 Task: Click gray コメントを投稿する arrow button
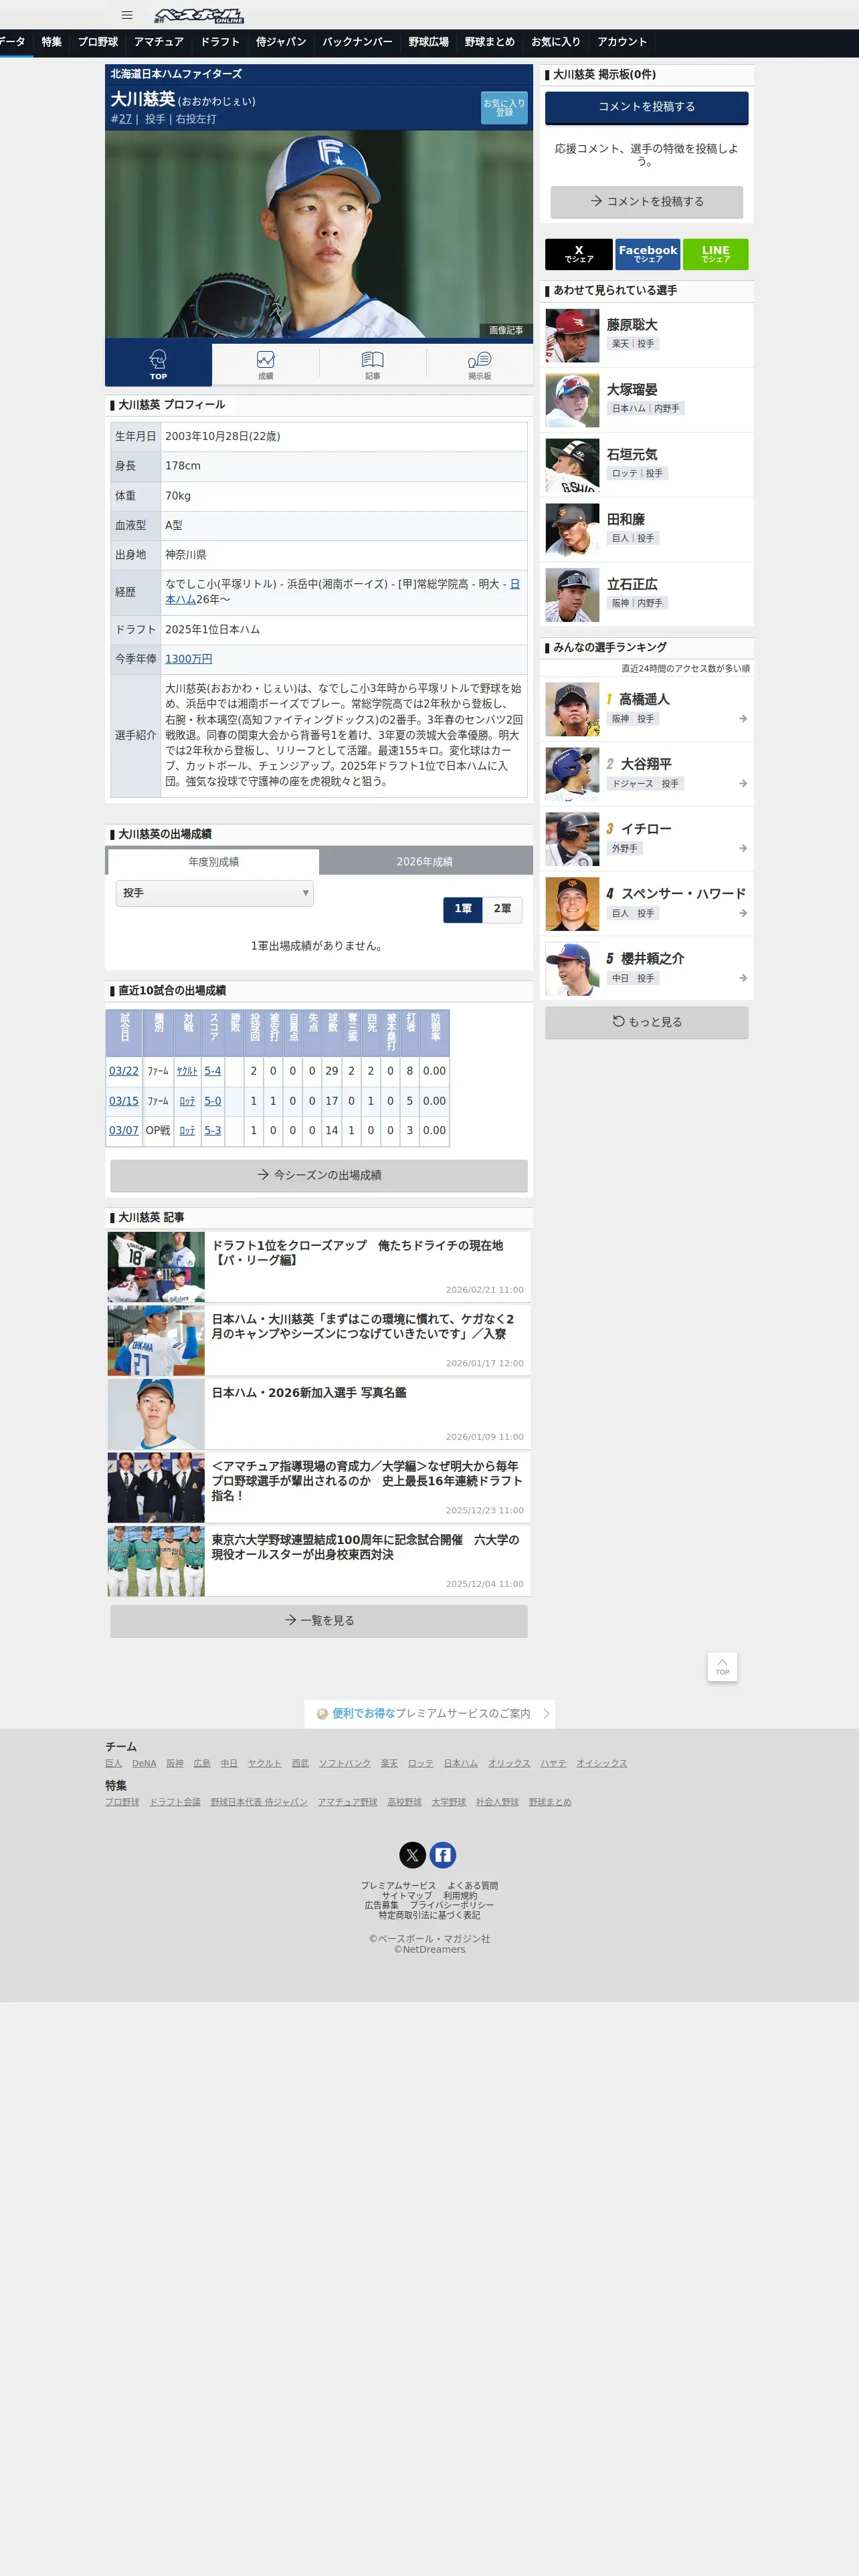[646, 201]
